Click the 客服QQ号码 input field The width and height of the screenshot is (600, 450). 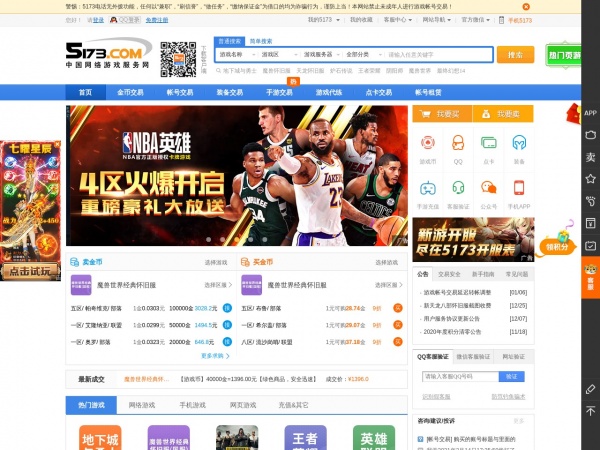(460, 377)
